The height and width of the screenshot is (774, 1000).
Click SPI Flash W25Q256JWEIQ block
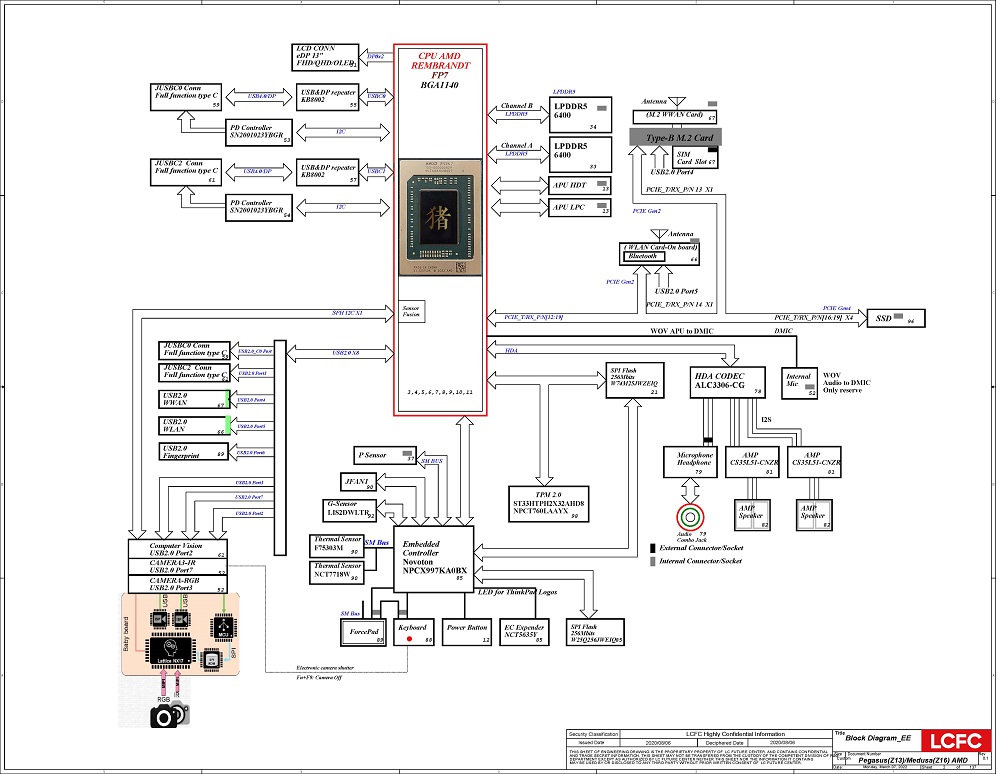coord(595,632)
